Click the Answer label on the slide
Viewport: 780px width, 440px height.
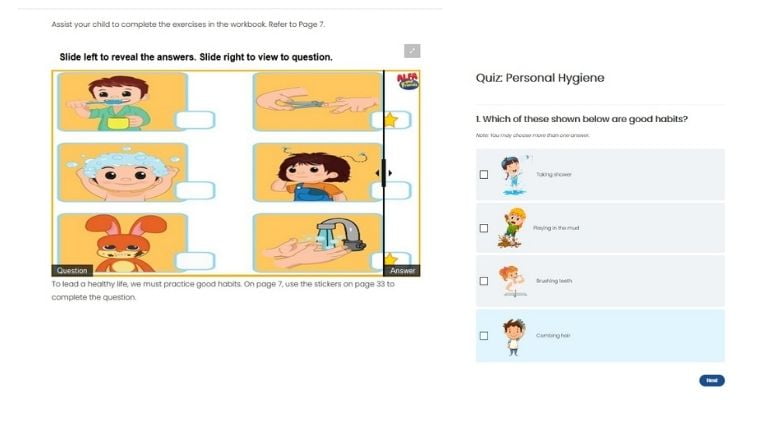click(x=402, y=270)
